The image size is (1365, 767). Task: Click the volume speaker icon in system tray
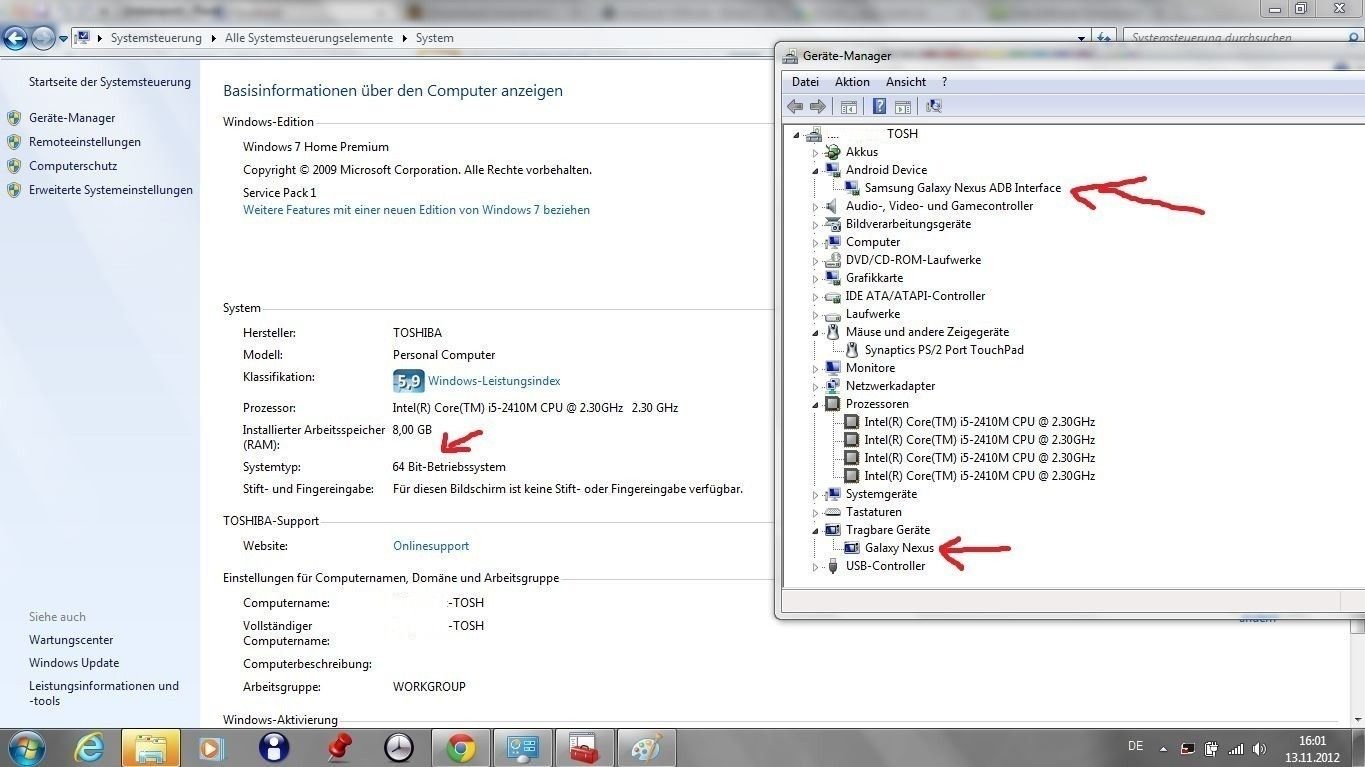point(1260,748)
